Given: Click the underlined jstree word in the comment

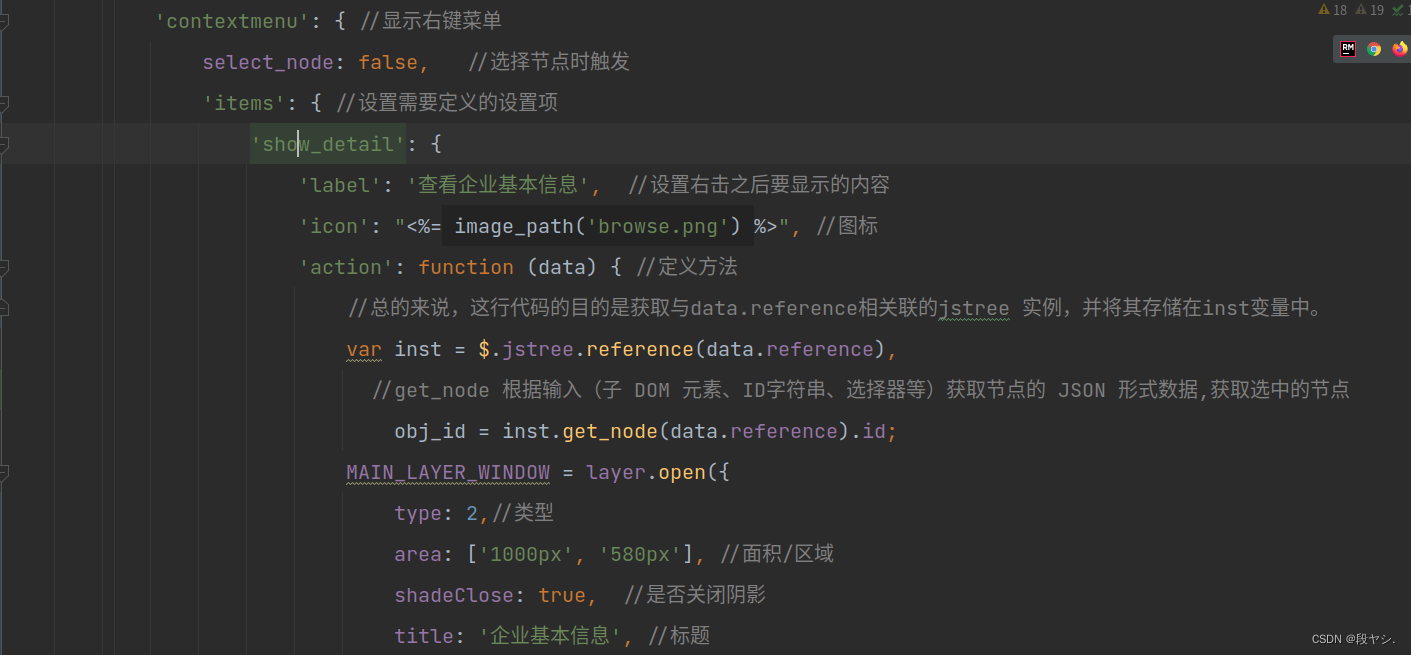Looking at the screenshot, I should (x=973, y=308).
